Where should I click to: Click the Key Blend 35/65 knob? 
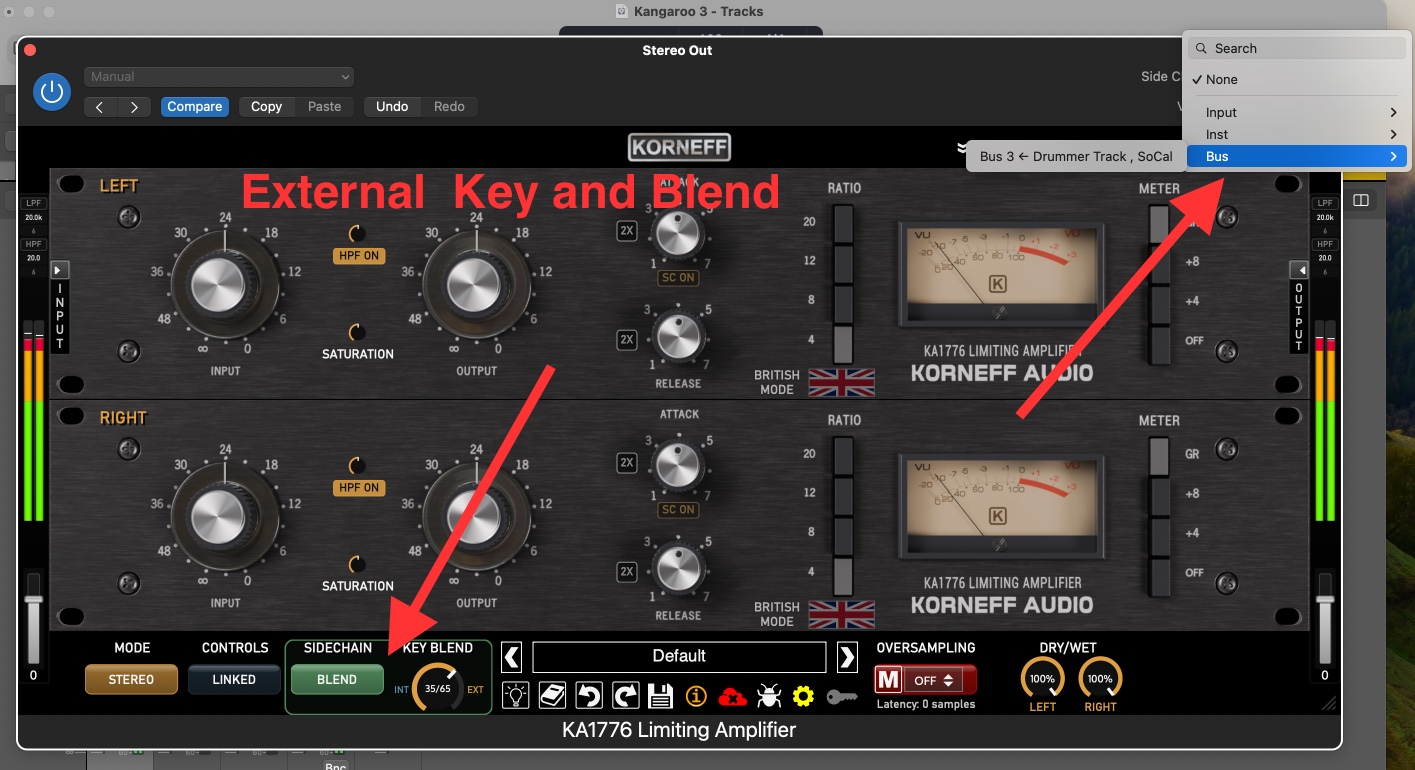(x=438, y=688)
